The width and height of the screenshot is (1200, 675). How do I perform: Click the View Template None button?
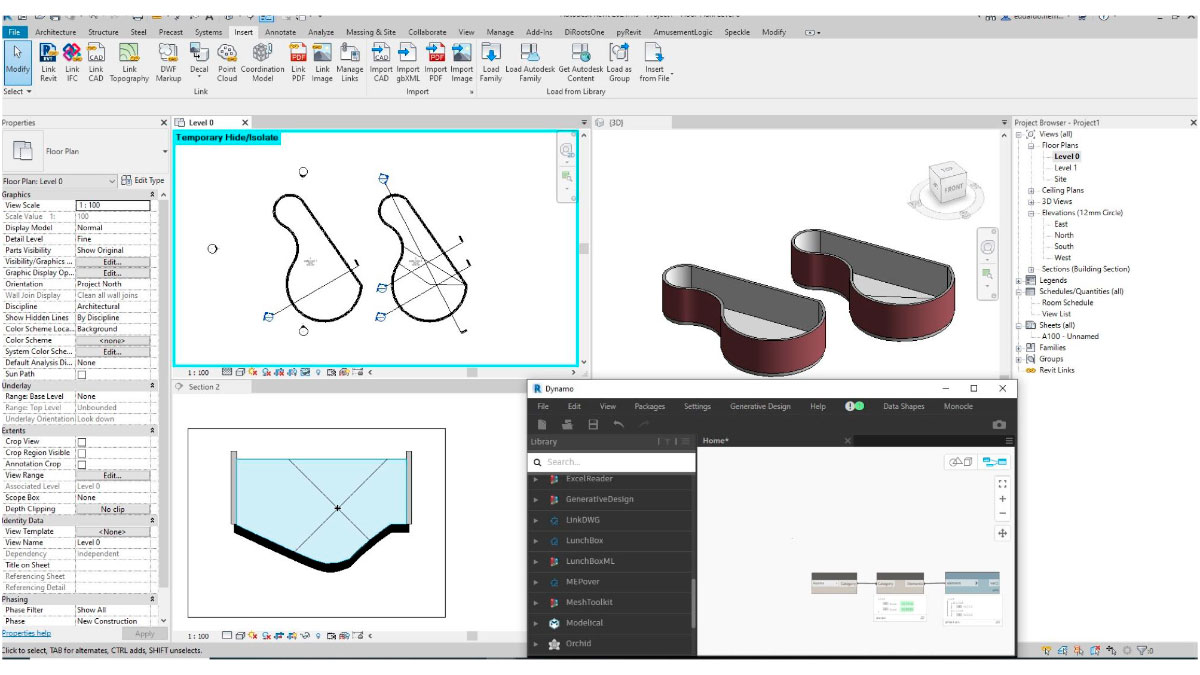112,531
